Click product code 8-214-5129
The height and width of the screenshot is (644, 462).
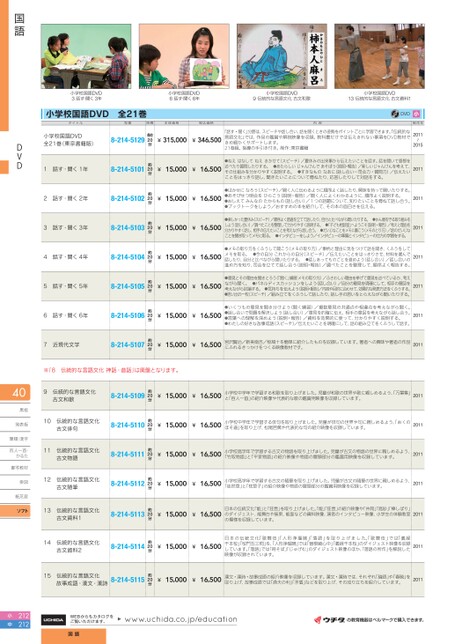(x=127, y=140)
